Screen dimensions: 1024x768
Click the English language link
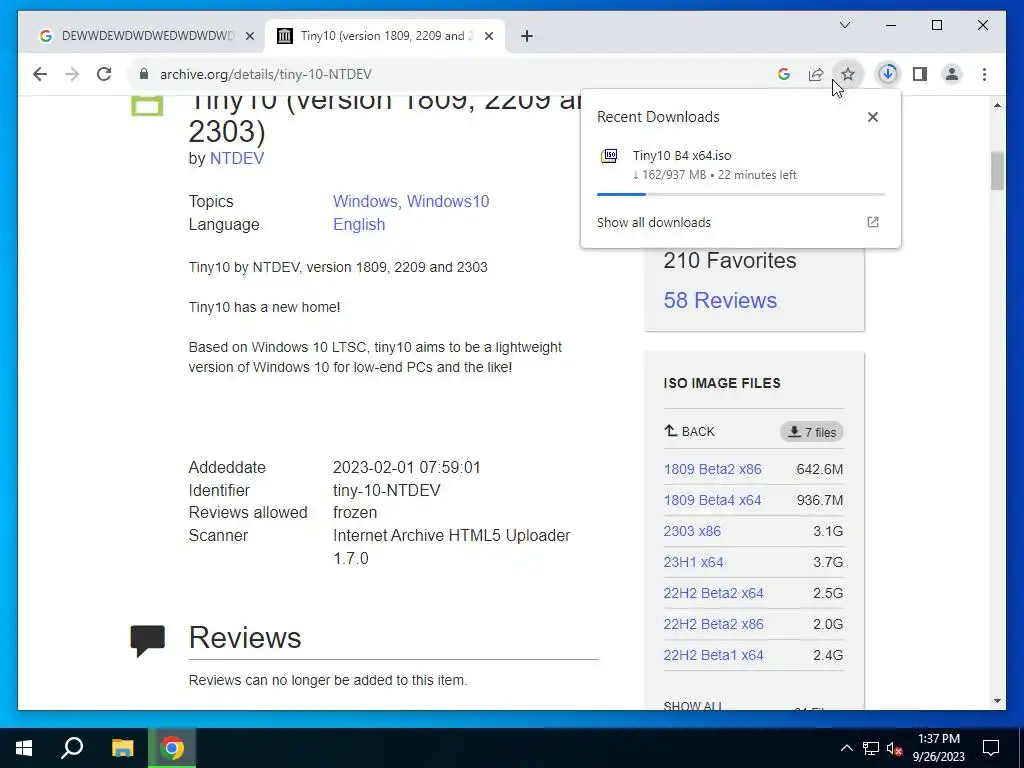pyautogui.click(x=359, y=224)
